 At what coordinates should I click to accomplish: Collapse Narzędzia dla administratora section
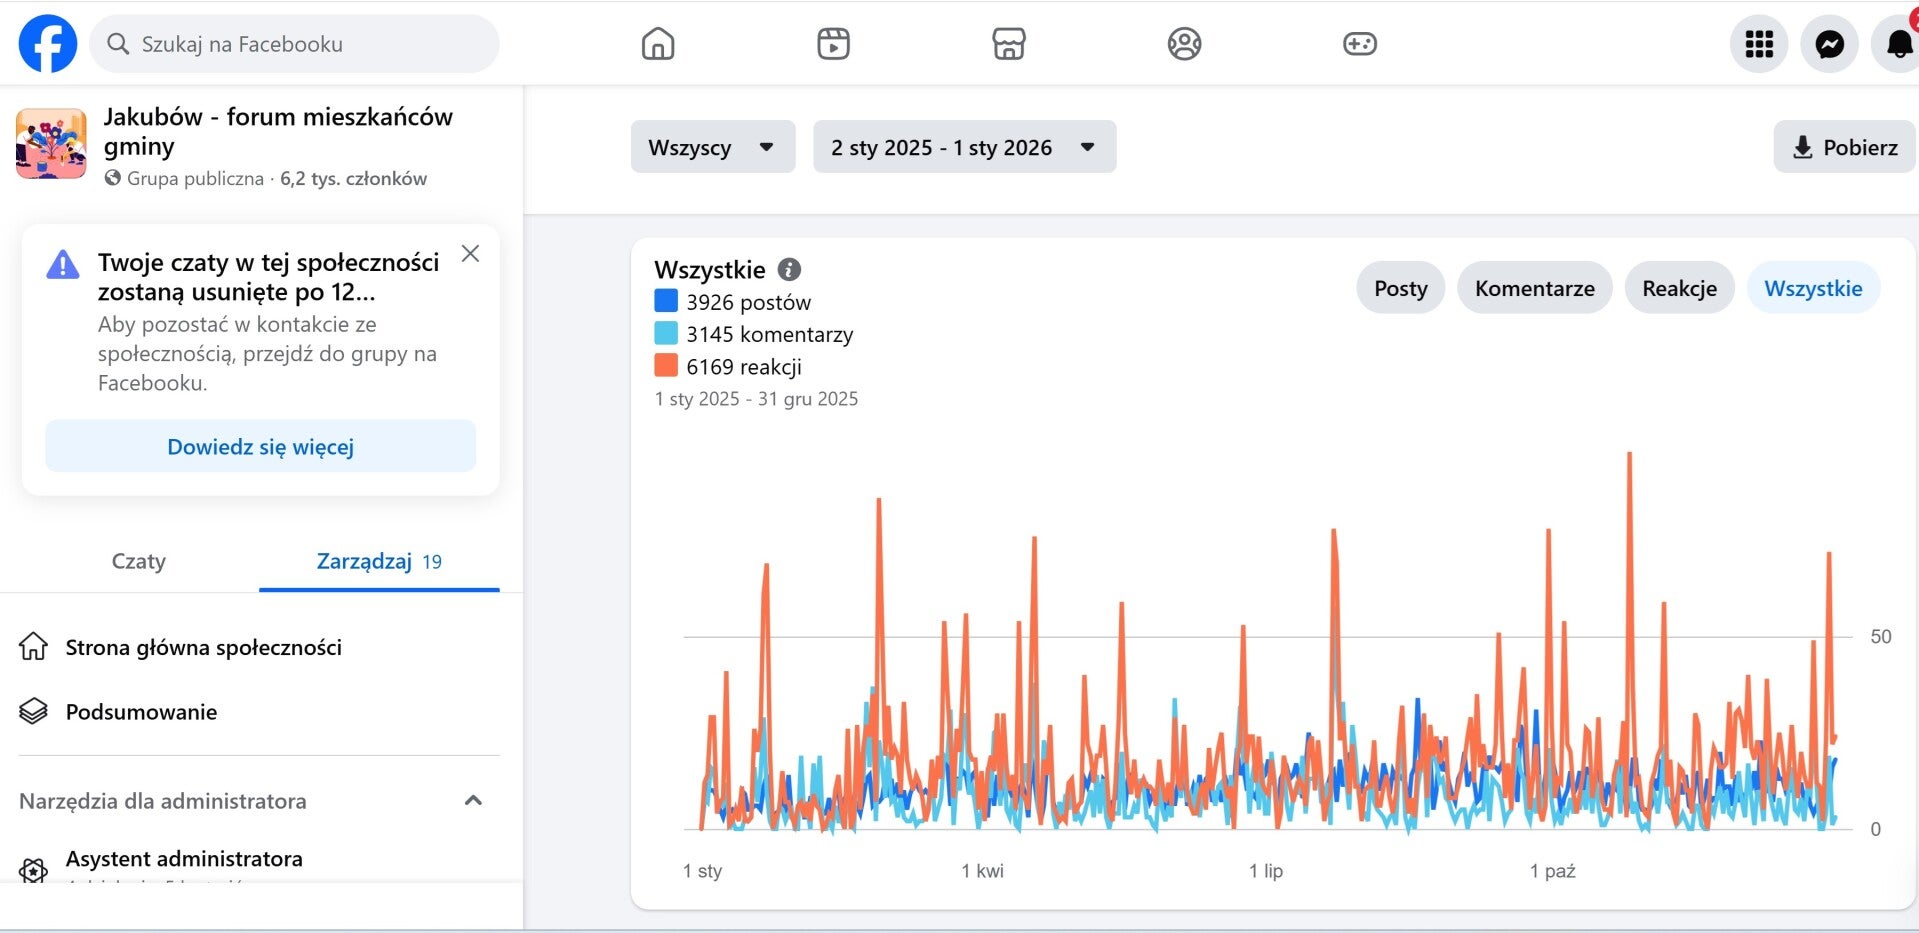point(474,800)
